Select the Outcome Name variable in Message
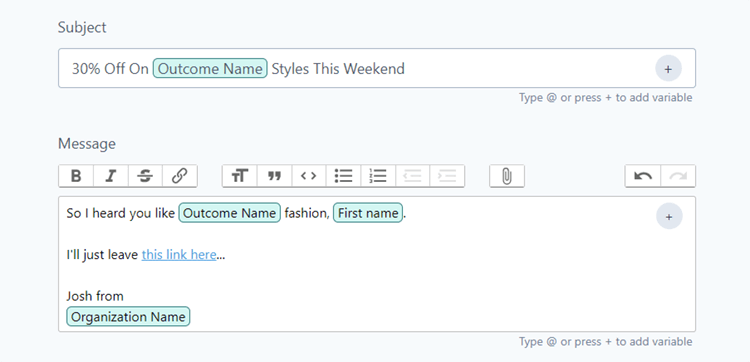Screen dimensions: 750x362 (230, 213)
